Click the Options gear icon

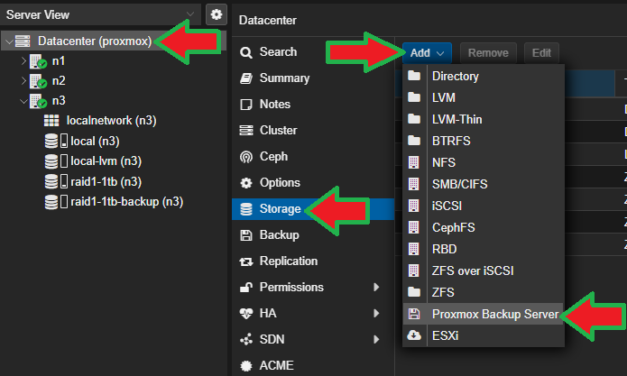tap(246, 183)
